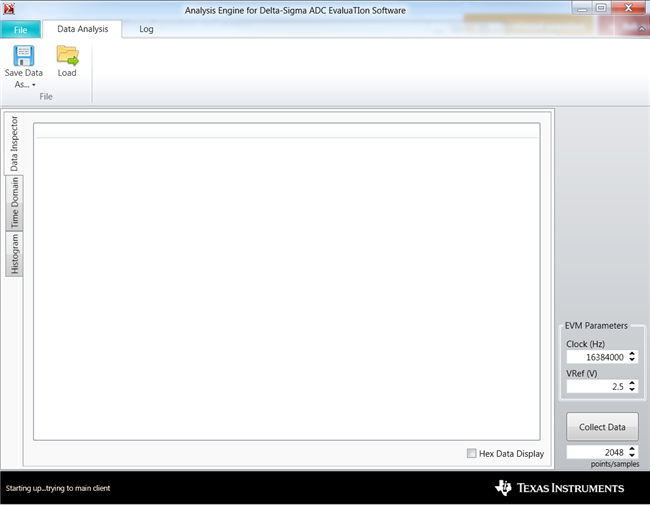Click the application icon in title bar
This screenshot has height=505, width=650.
(x=9, y=9)
